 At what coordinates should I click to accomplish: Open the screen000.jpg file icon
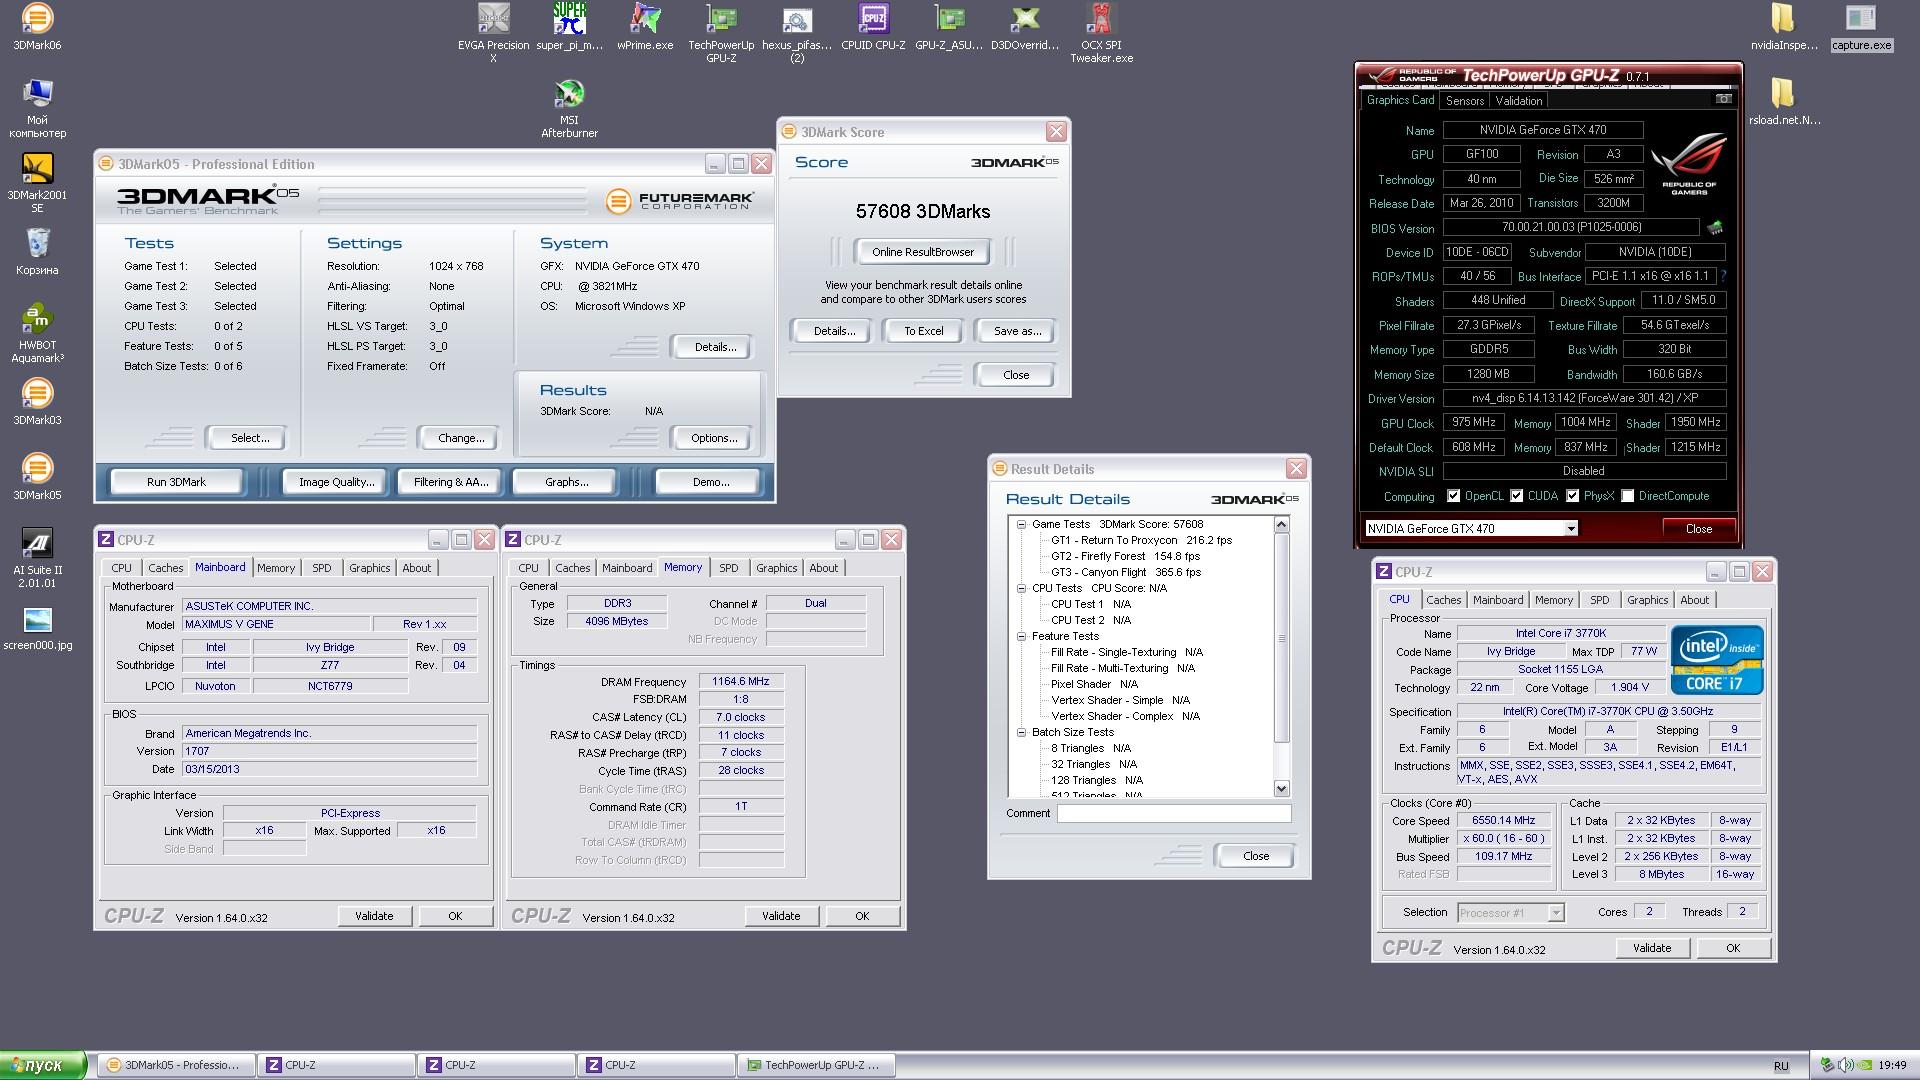[x=37, y=629]
